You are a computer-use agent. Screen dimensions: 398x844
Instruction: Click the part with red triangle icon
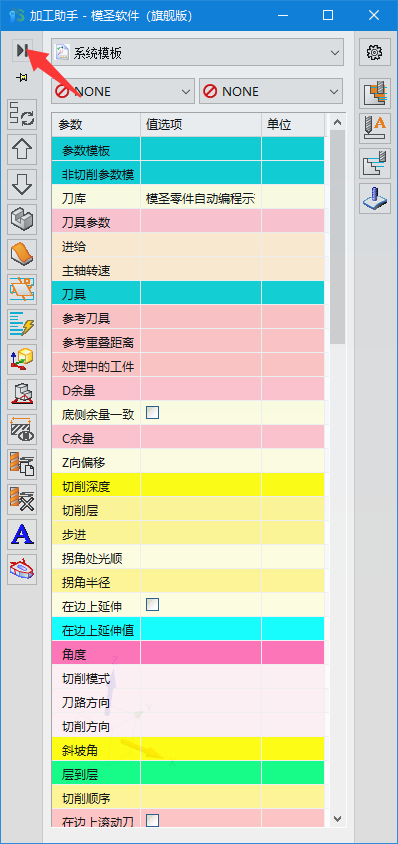tap(22, 394)
